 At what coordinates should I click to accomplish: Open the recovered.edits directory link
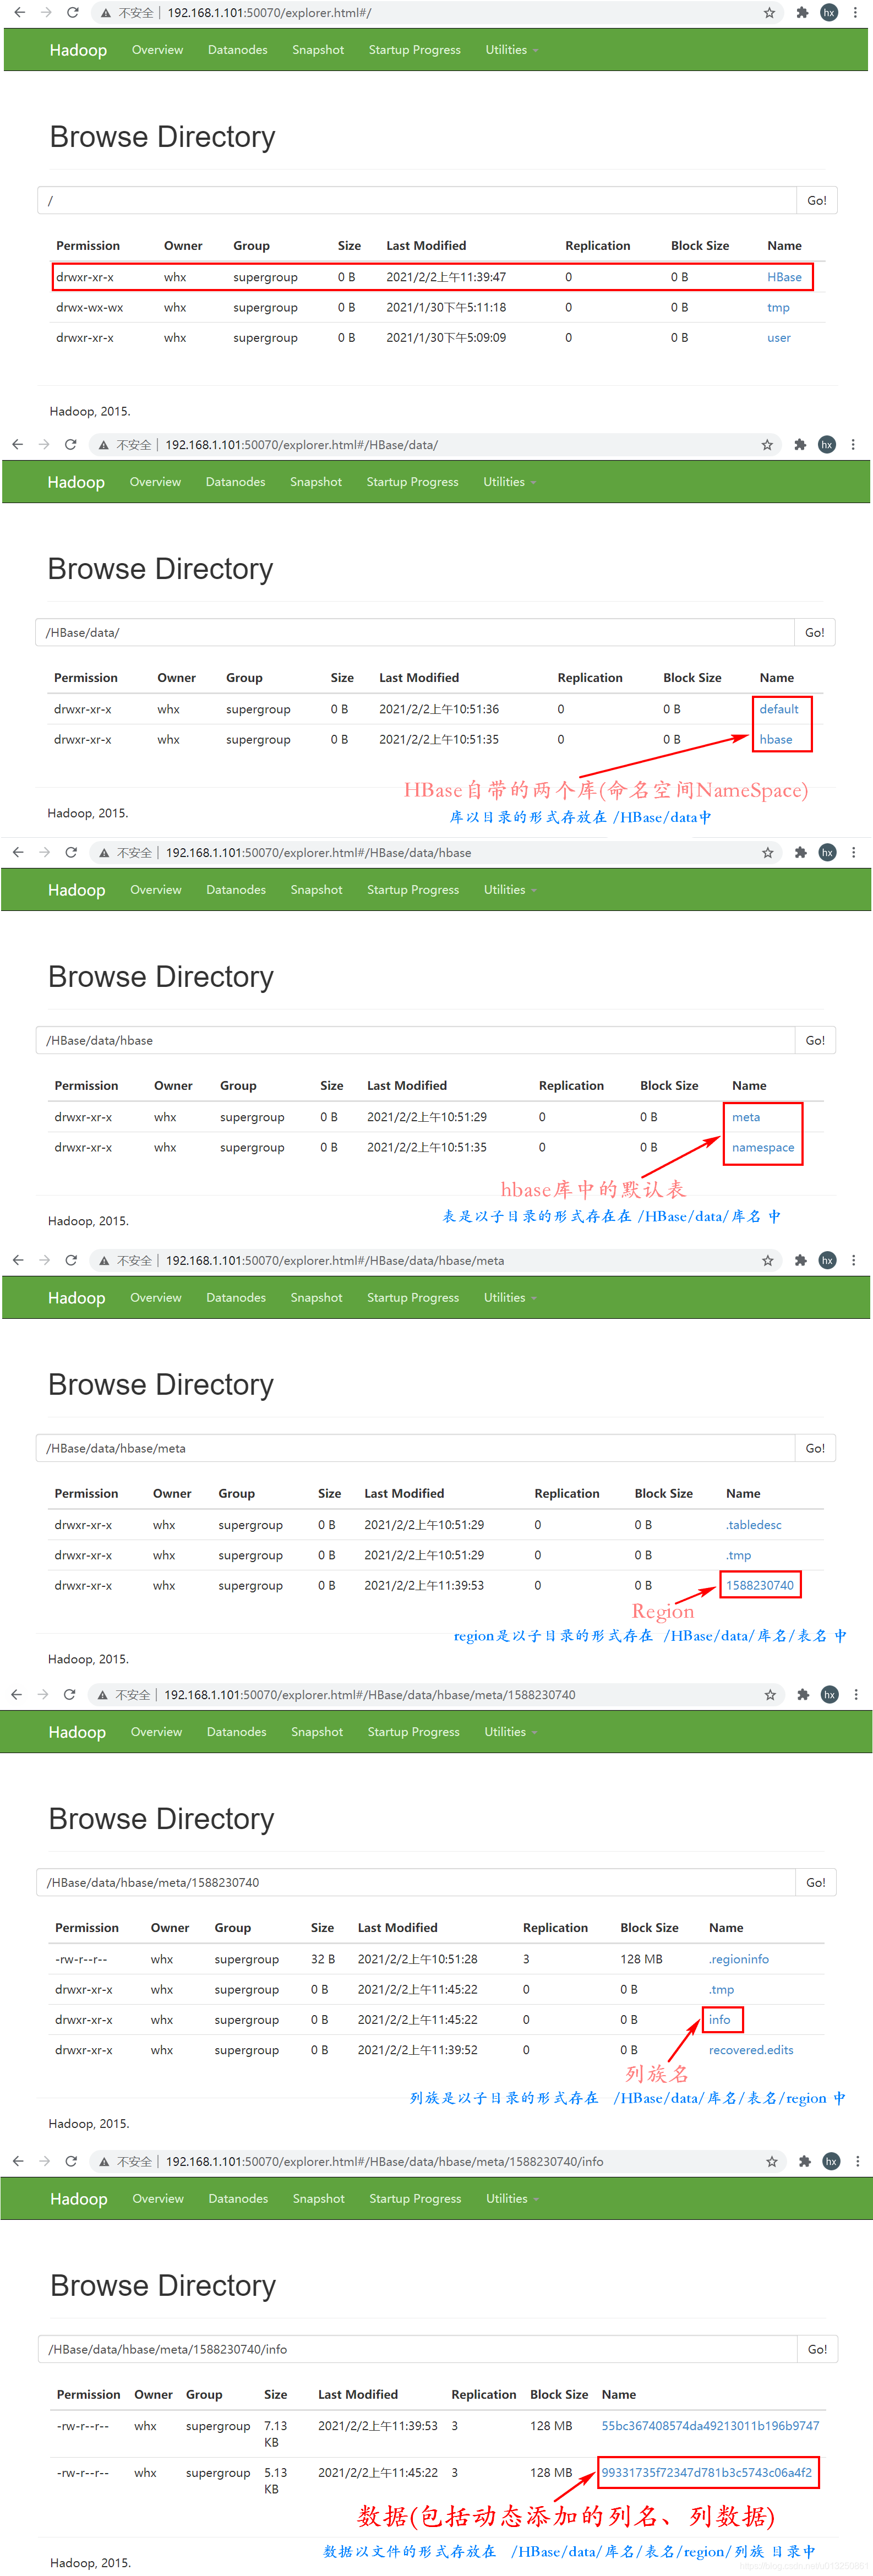(x=751, y=2050)
